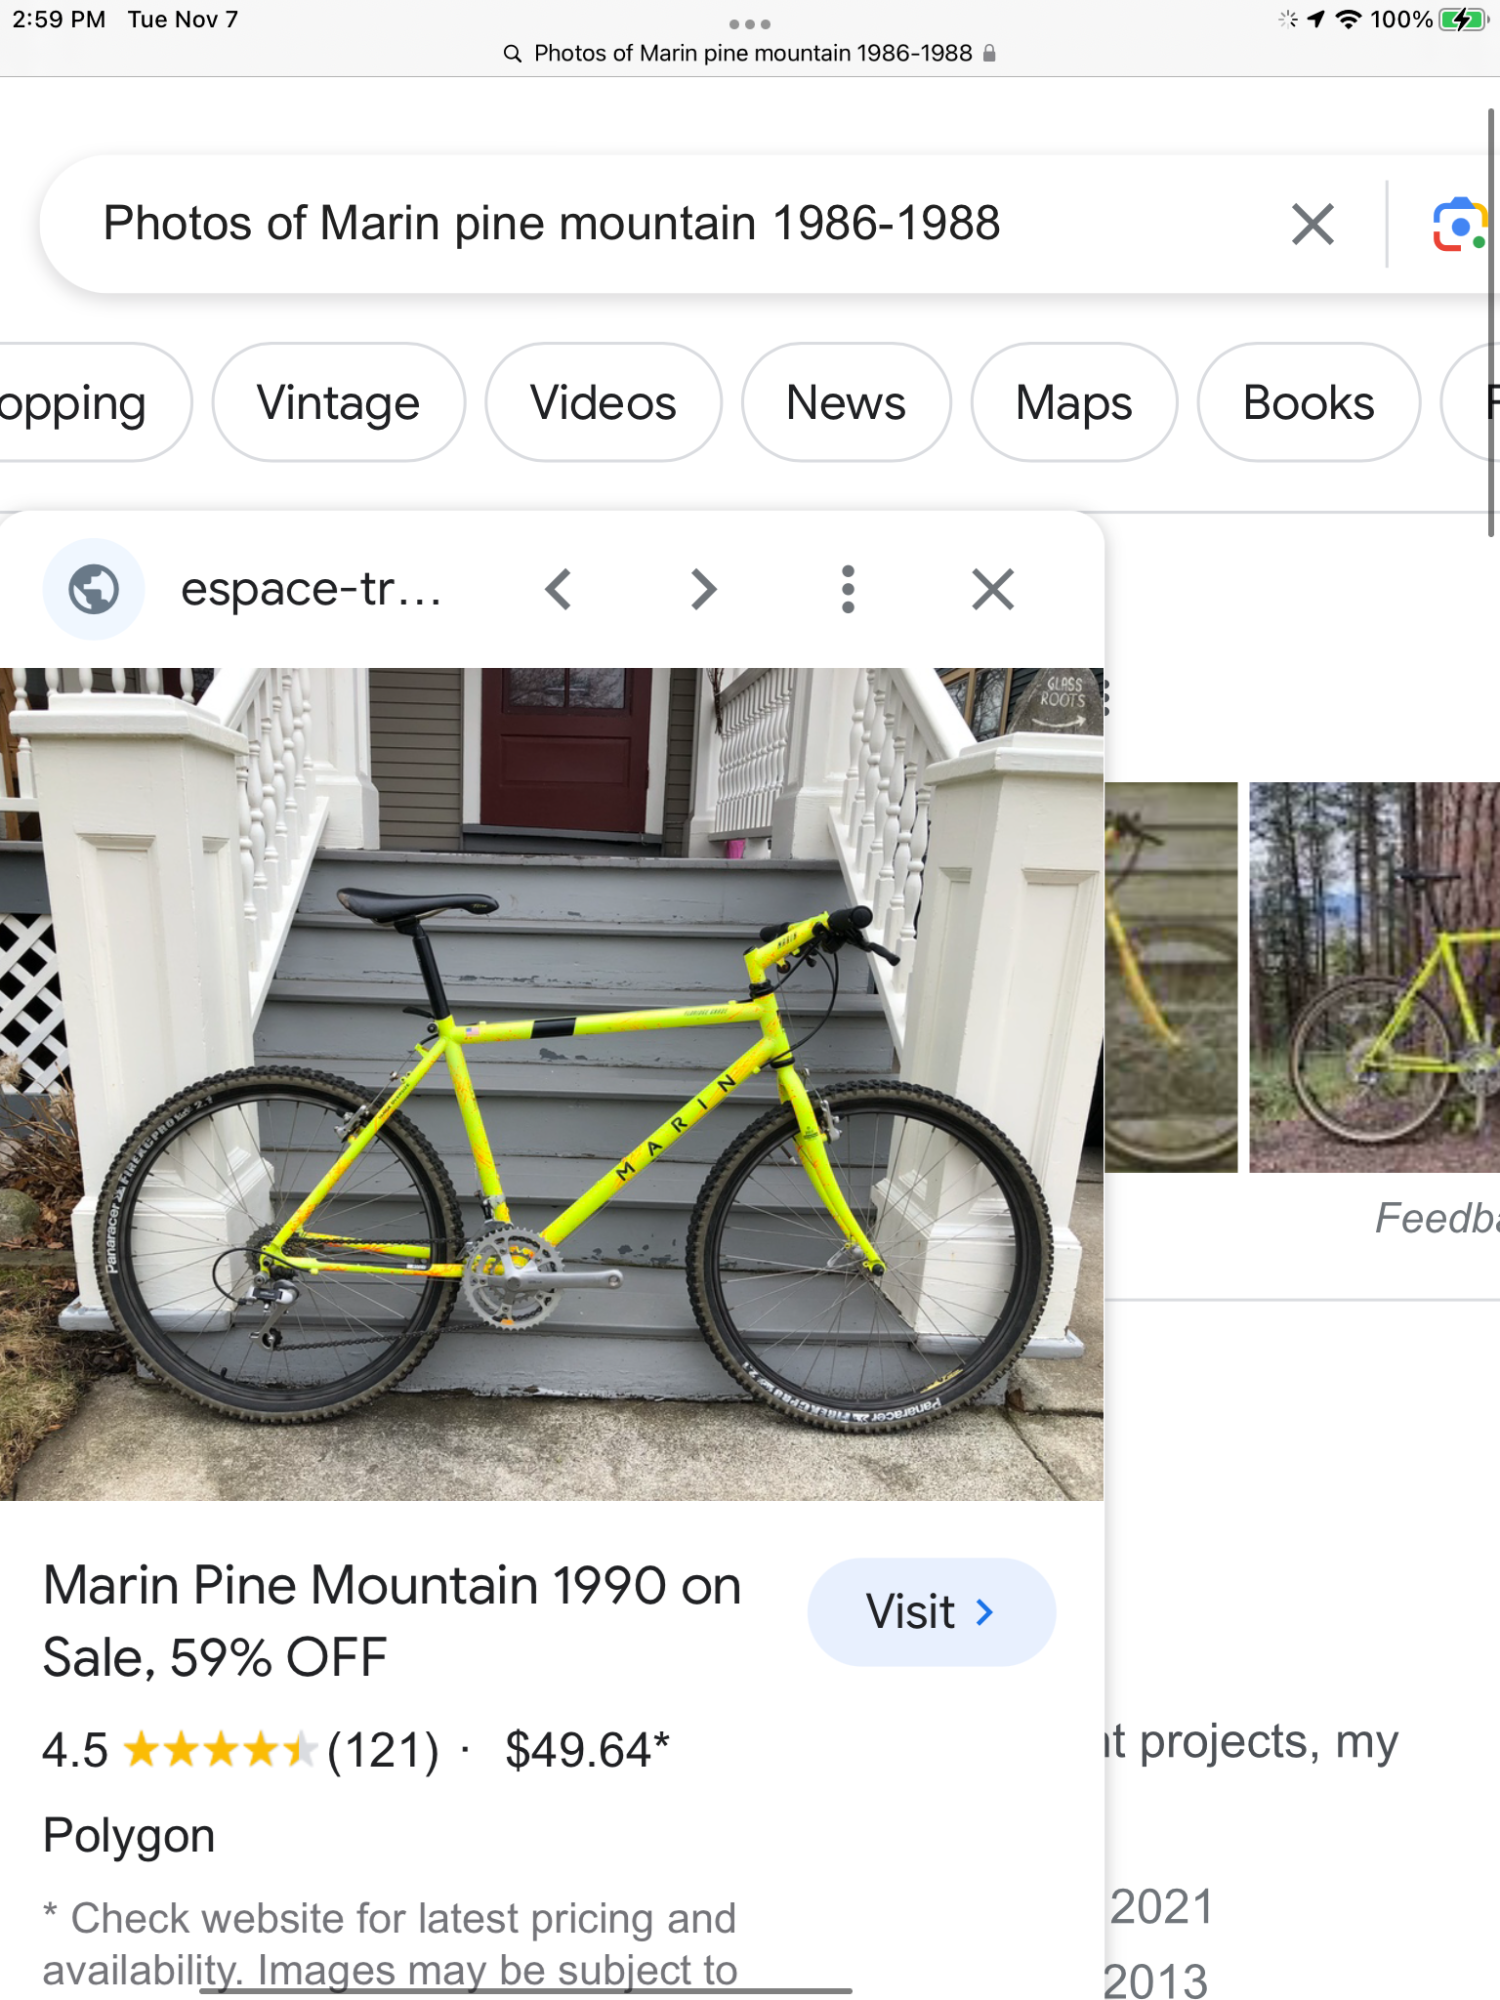This screenshot has width=1500, height=2000.
Task: Clear the search query with the X
Action: point(1311,222)
